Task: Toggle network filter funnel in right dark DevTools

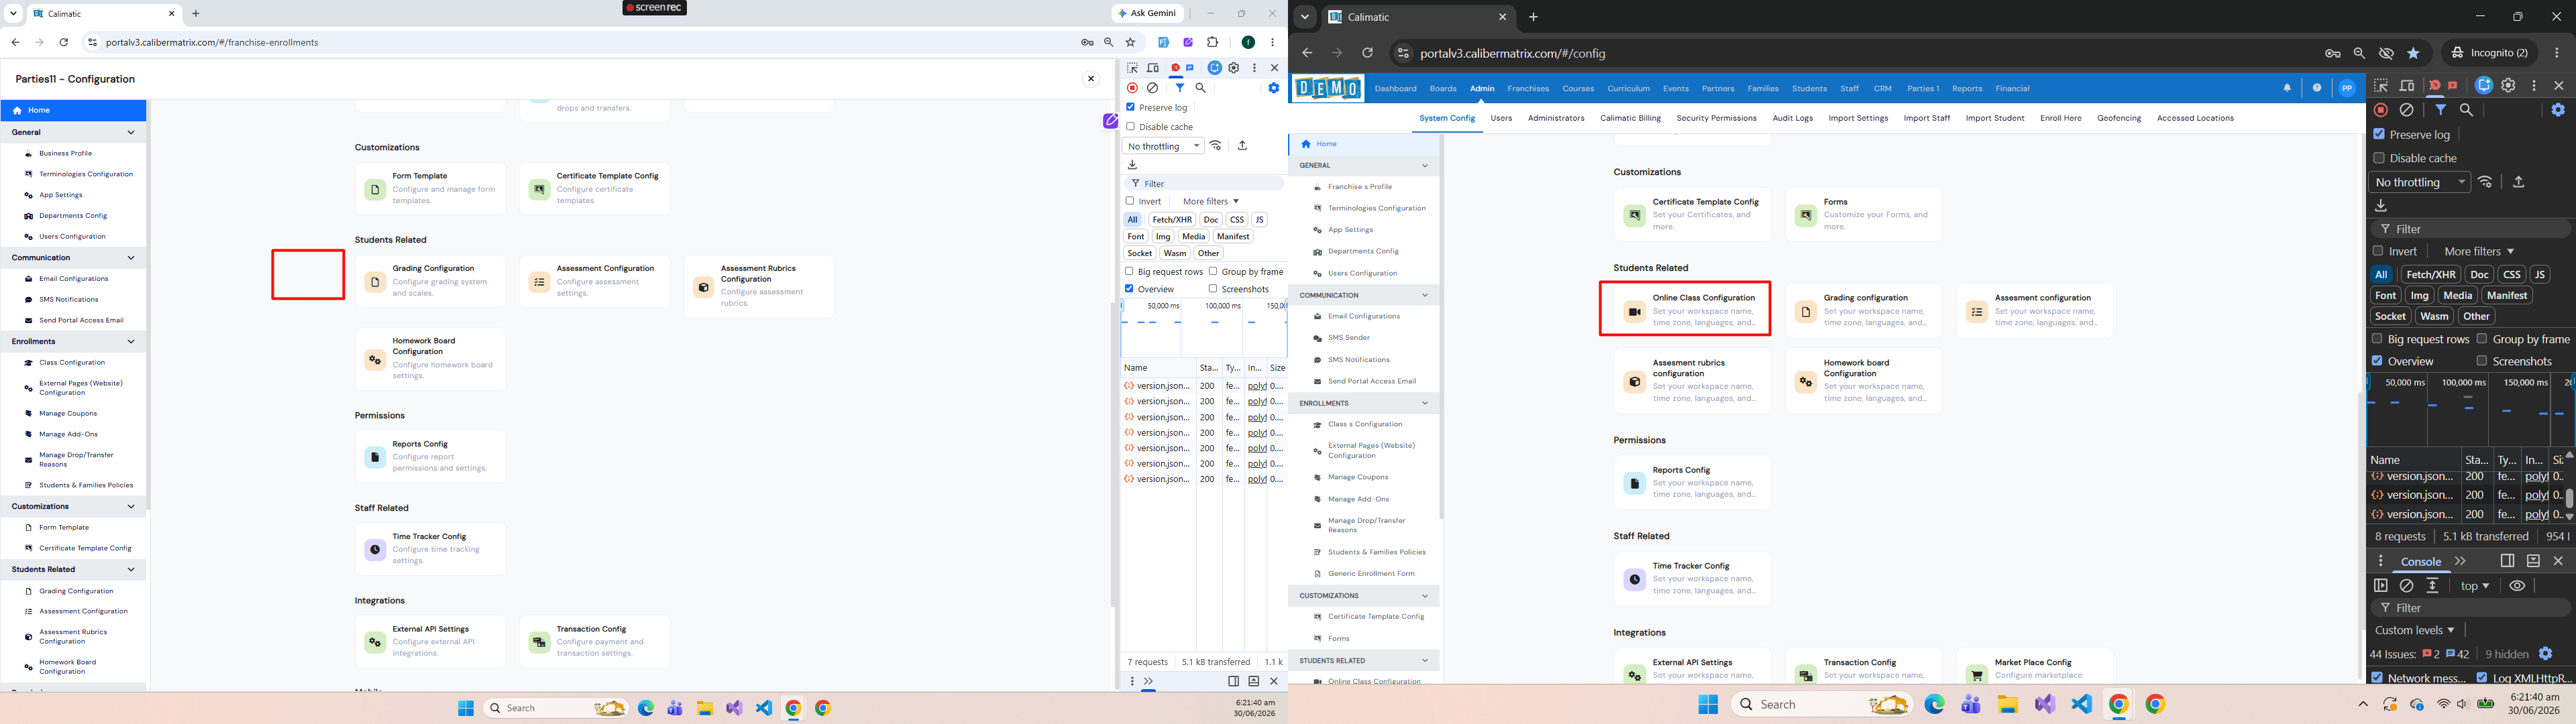Action: [2441, 110]
